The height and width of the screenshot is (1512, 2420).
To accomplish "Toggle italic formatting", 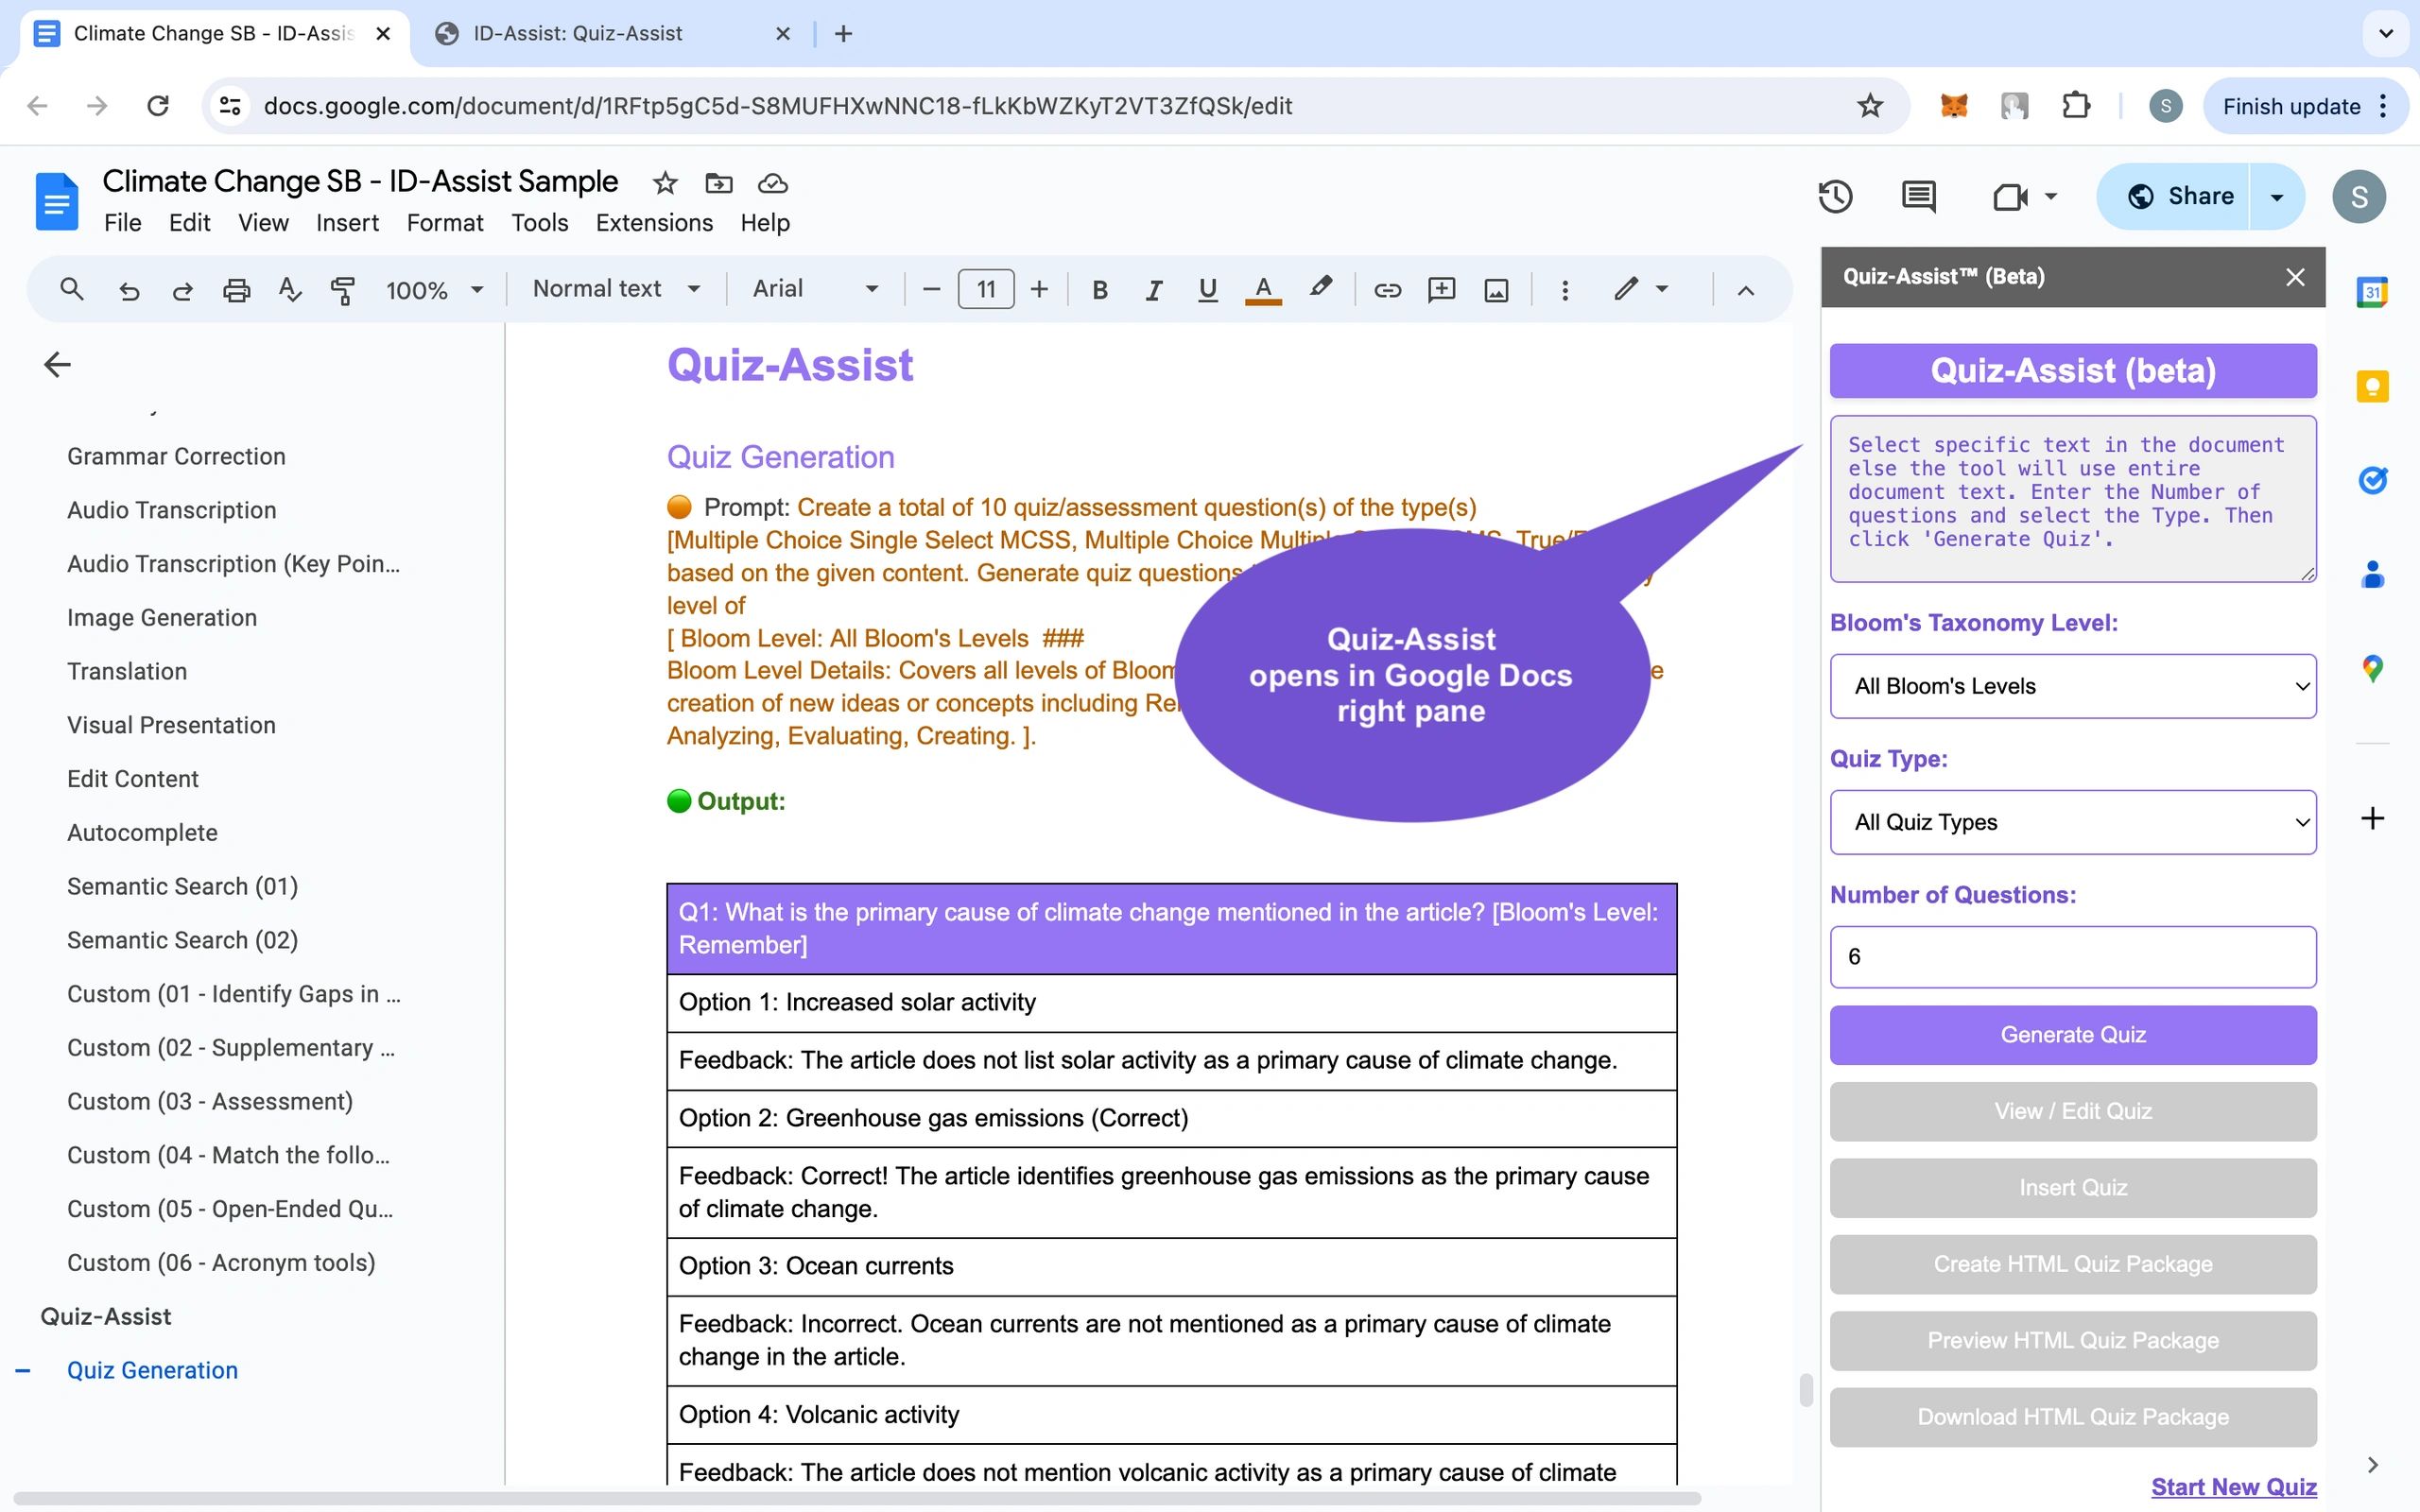I will pos(1153,290).
